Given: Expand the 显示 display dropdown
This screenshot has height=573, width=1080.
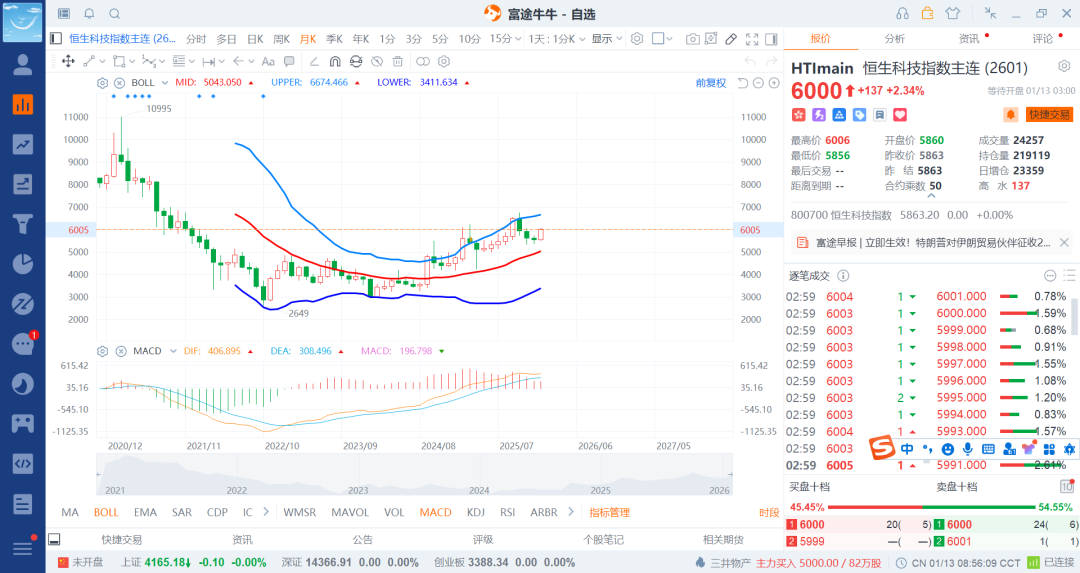Looking at the screenshot, I should [605, 39].
